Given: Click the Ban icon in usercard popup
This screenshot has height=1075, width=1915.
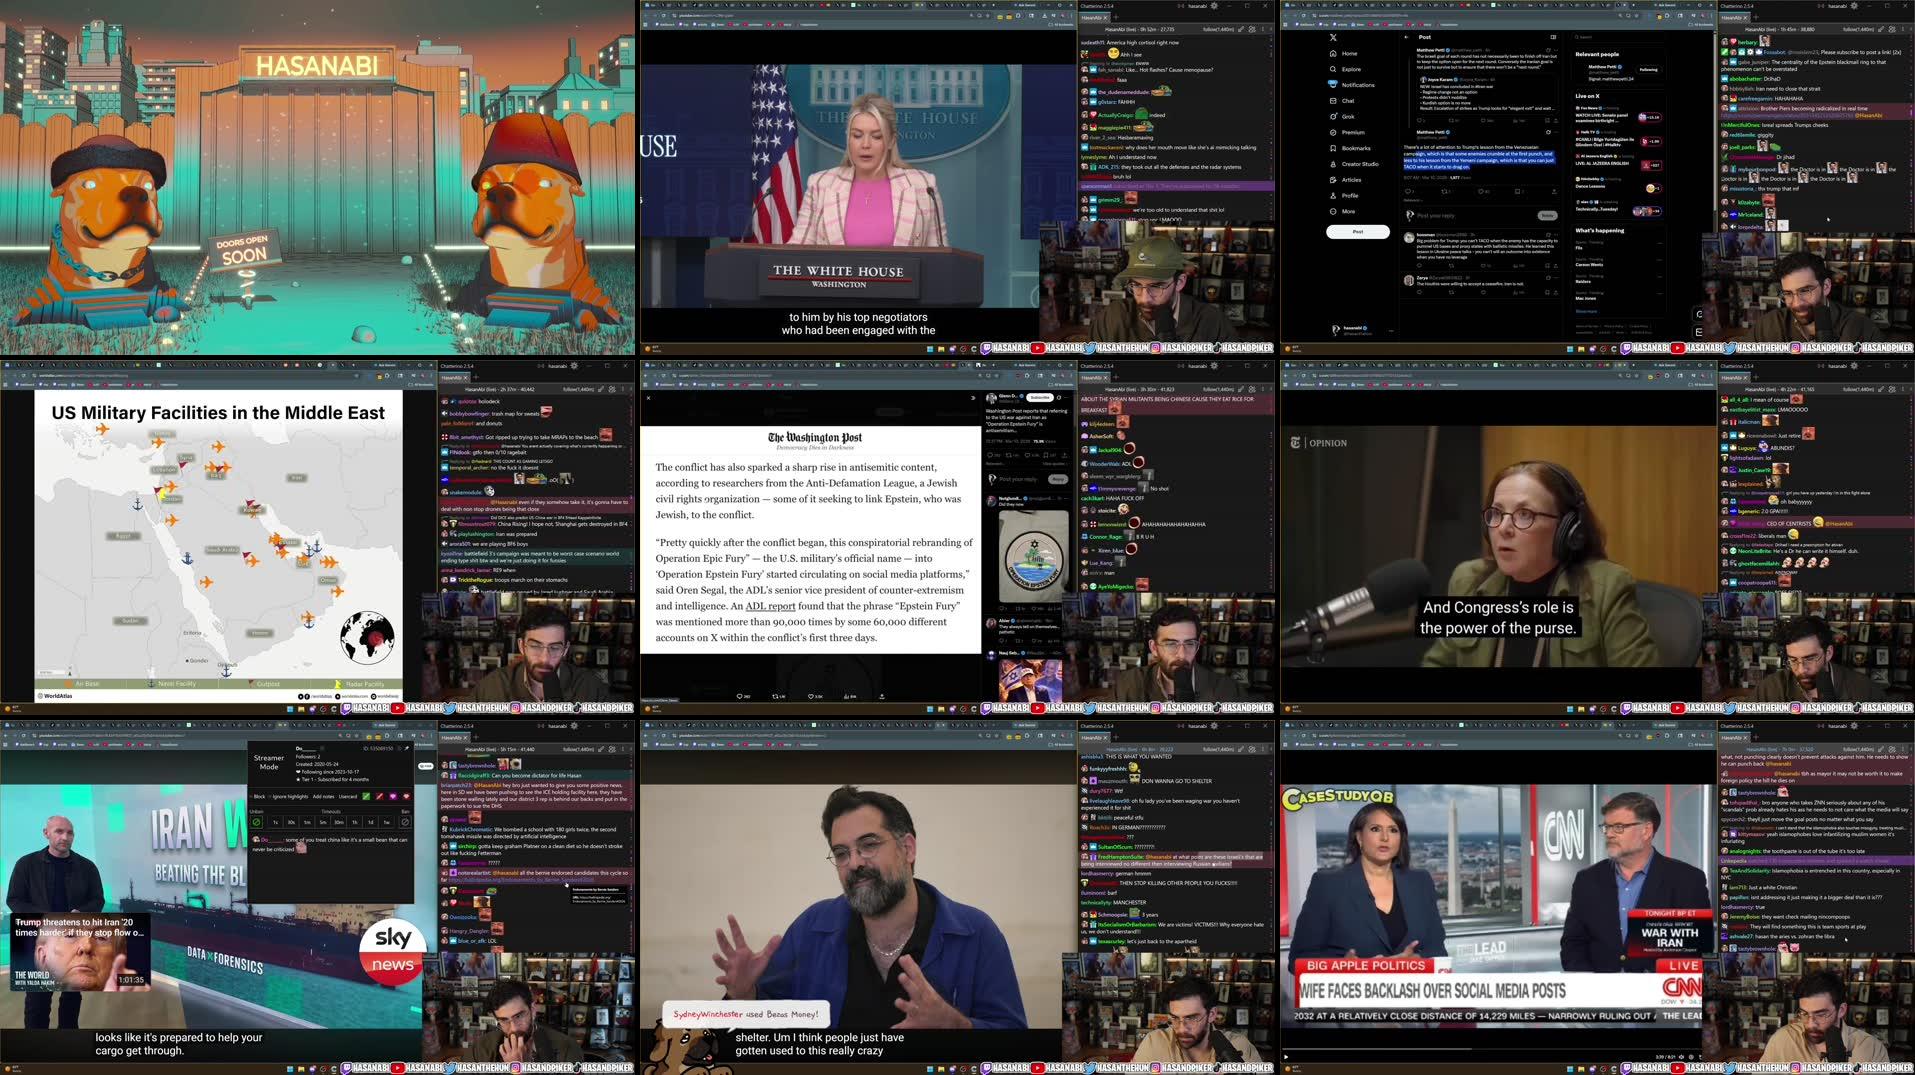Looking at the screenshot, I should coord(405,822).
